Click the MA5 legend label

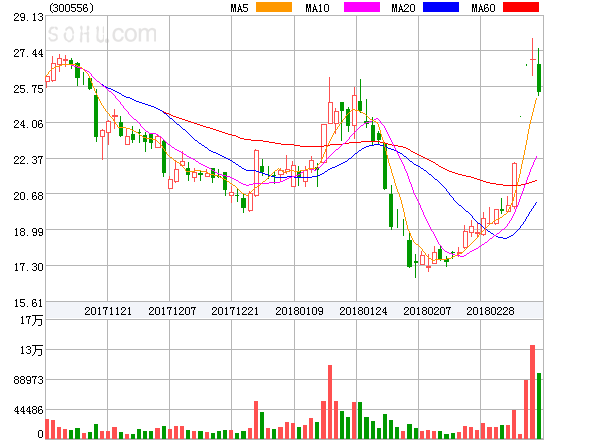tap(240, 8)
